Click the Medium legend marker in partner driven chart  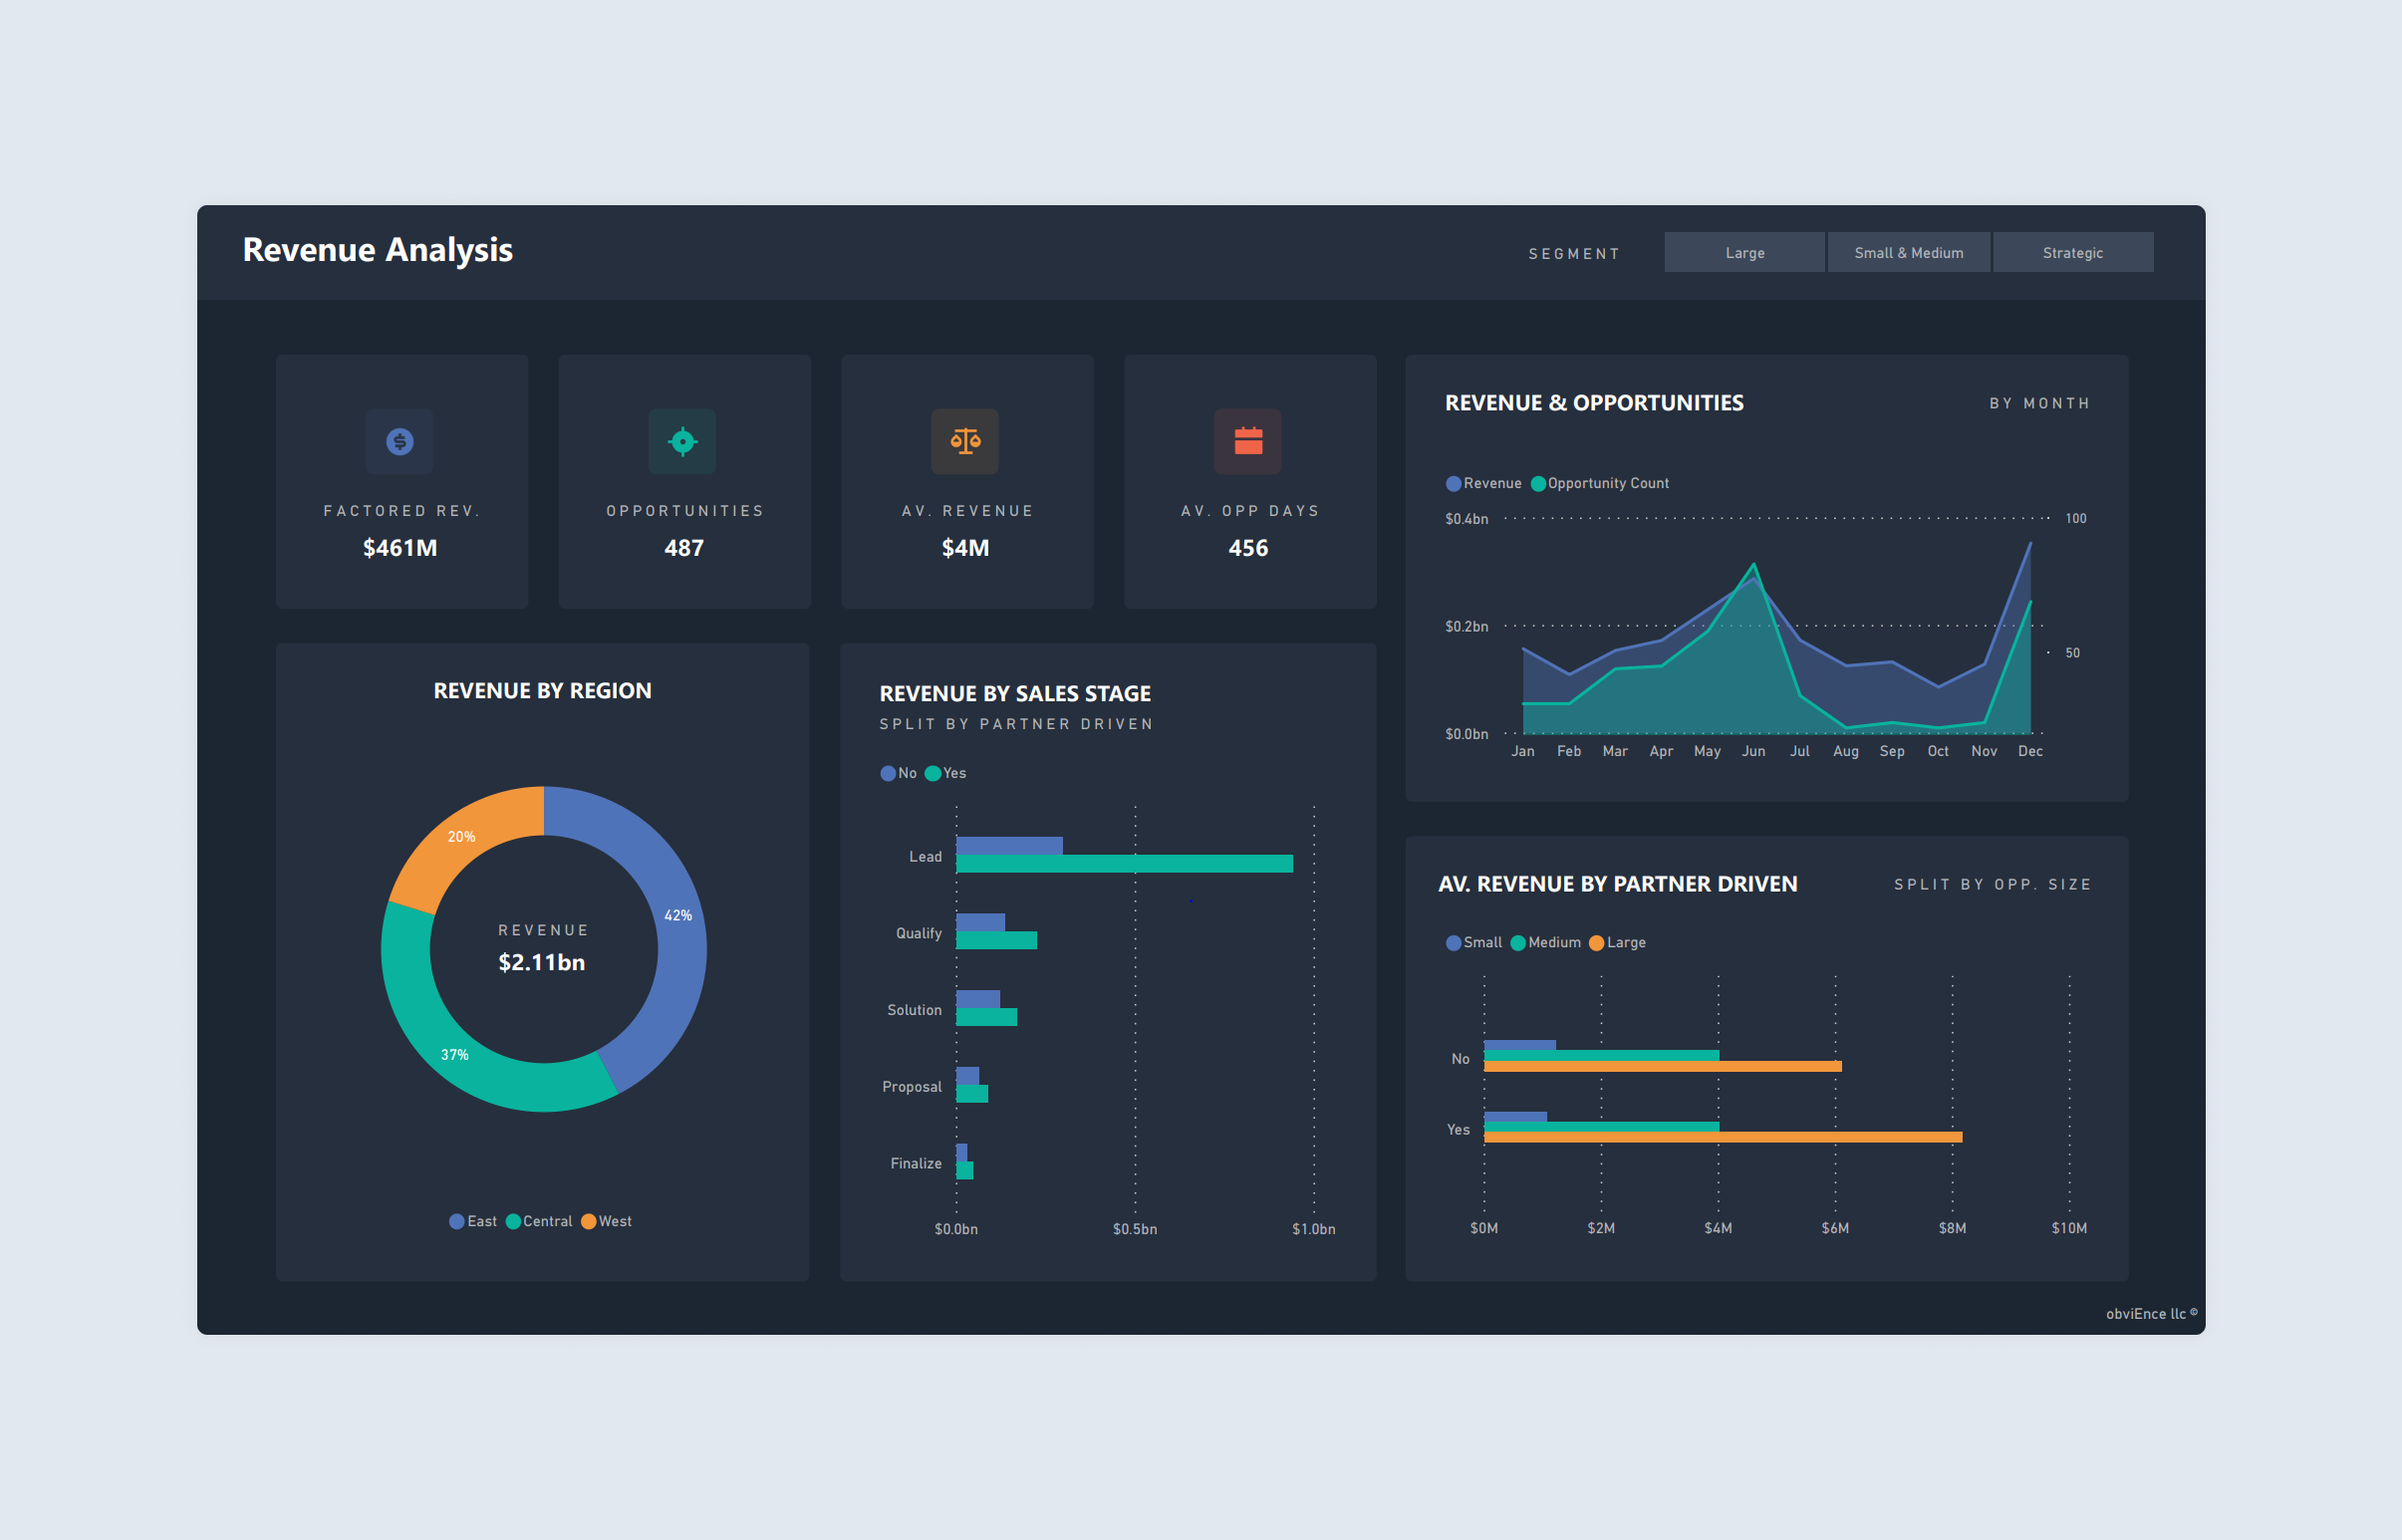pos(1519,942)
